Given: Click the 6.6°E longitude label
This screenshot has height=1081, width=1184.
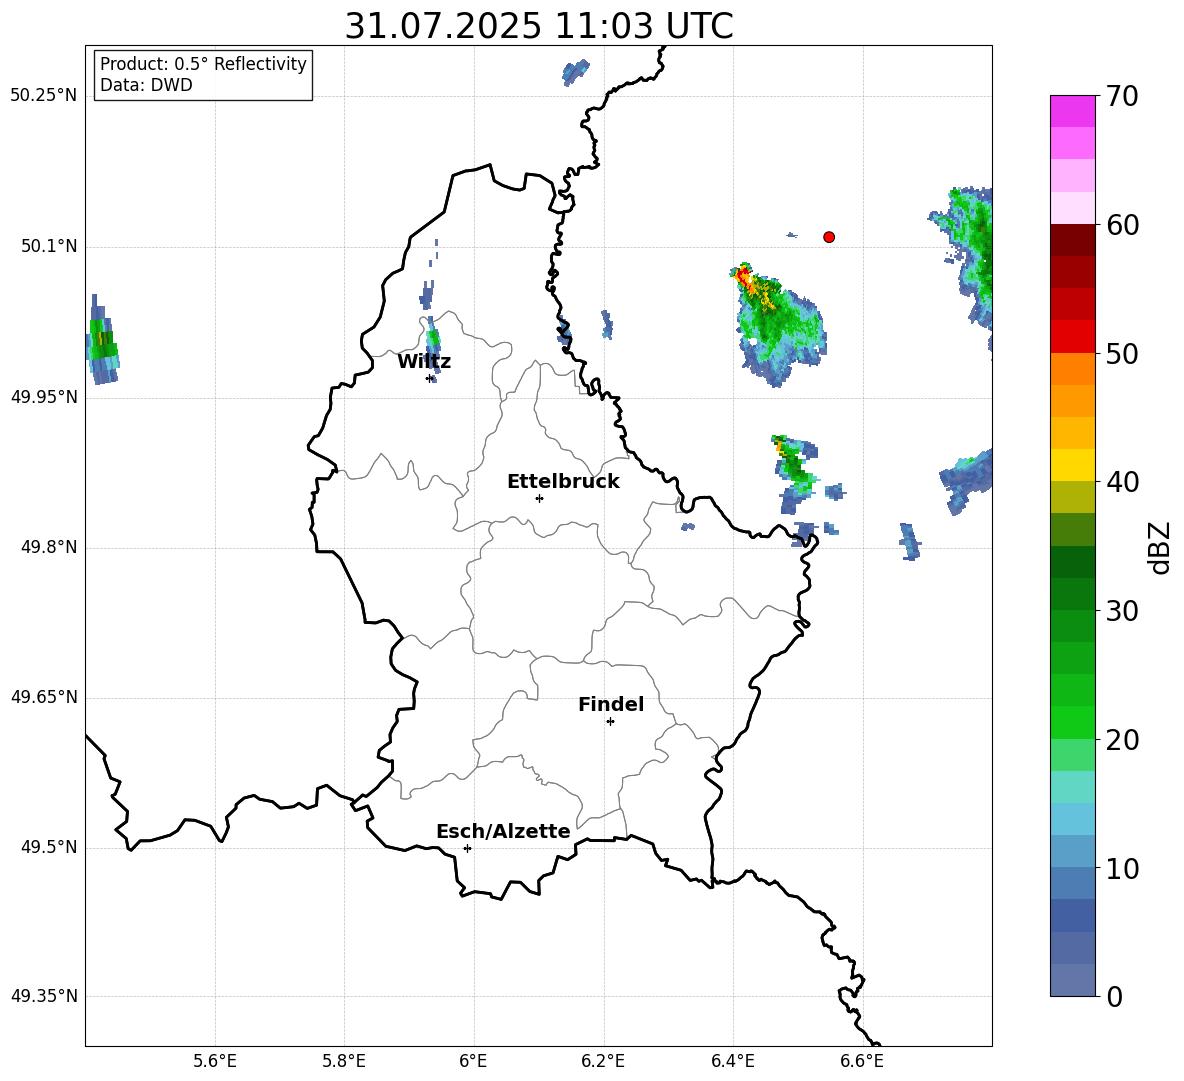Looking at the screenshot, I should 862,1061.
